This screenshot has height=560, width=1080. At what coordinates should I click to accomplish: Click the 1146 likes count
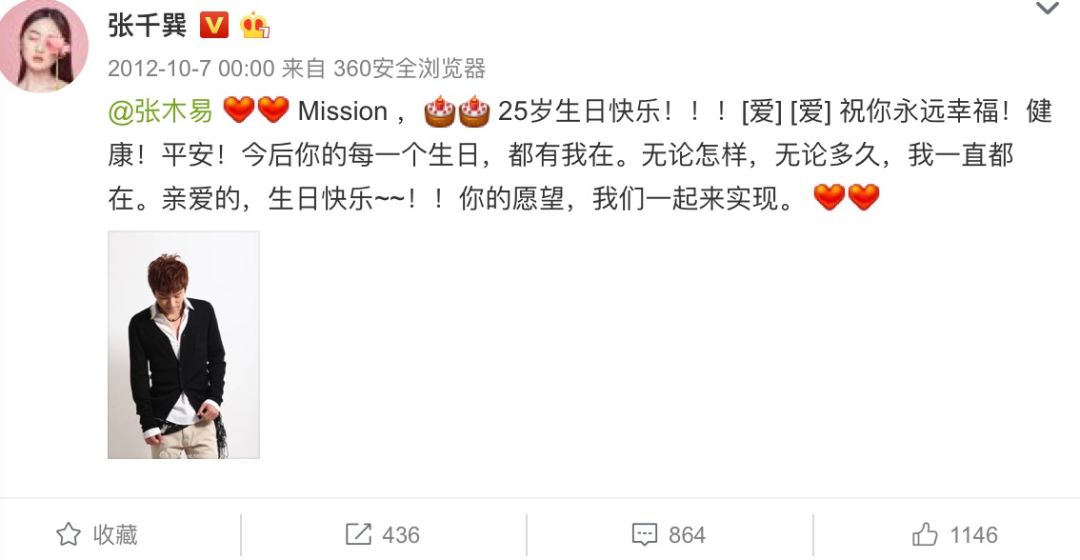click(973, 535)
